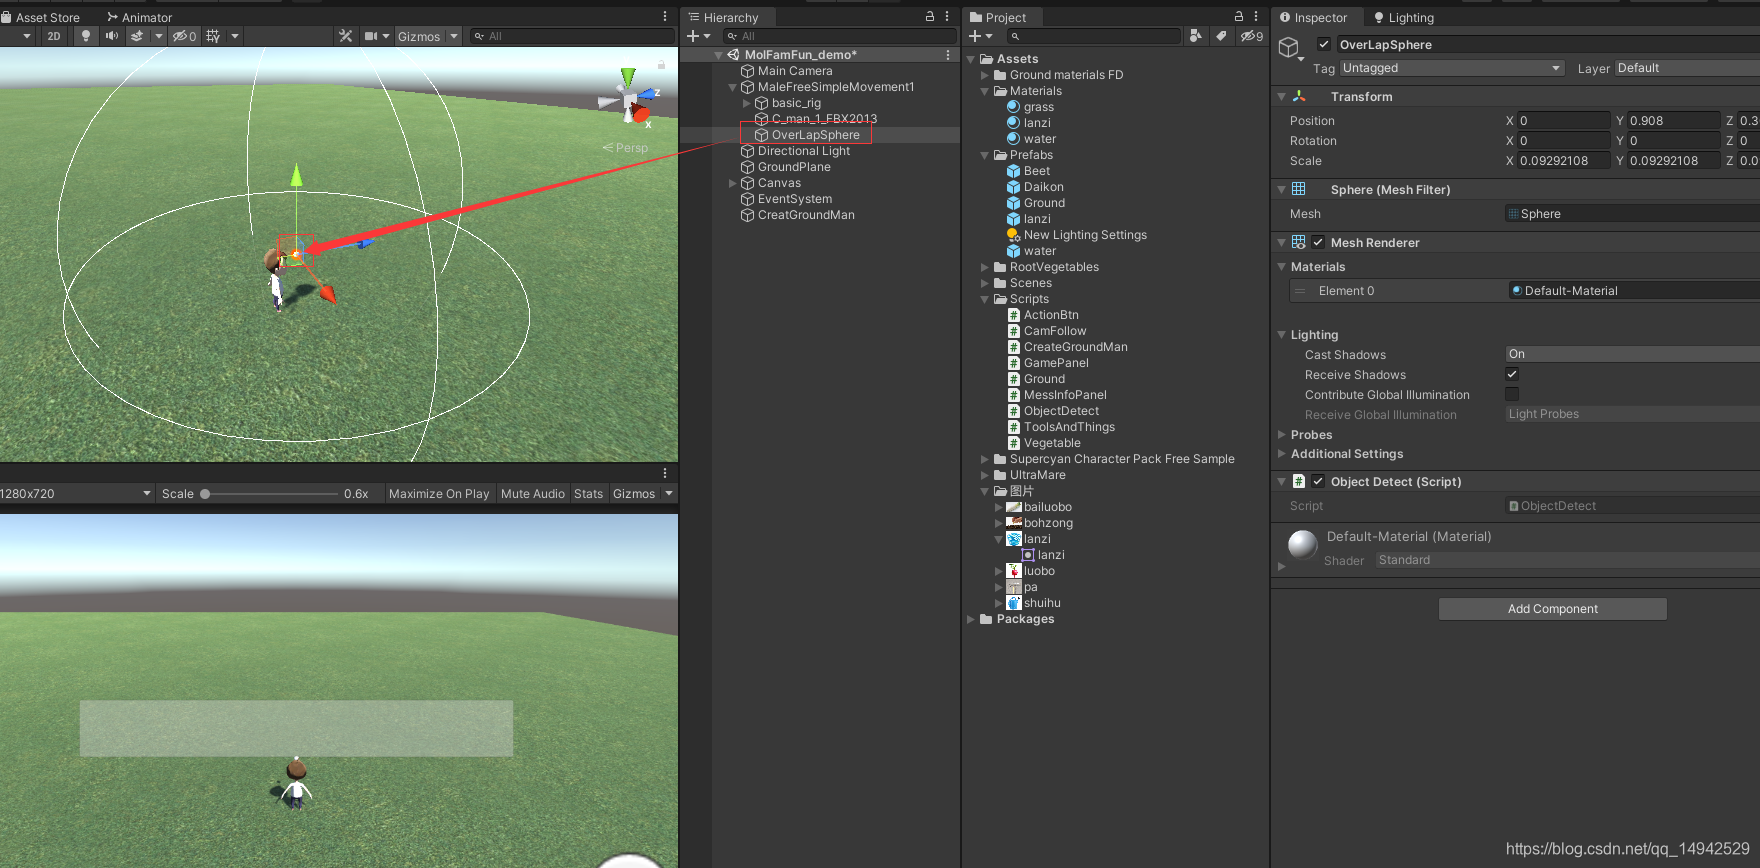Click Add Component button

tap(1552, 609)
